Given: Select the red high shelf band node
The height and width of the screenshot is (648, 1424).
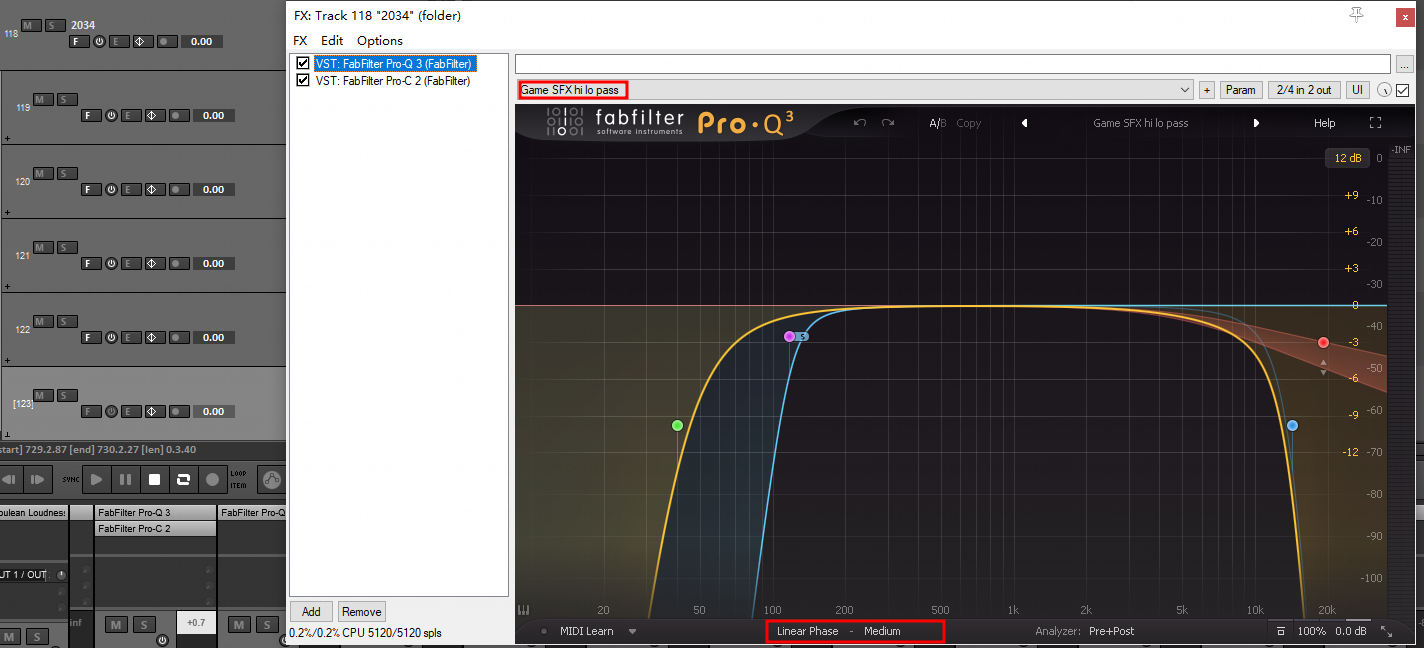Looking at the screenshot, I should 1323,343.
